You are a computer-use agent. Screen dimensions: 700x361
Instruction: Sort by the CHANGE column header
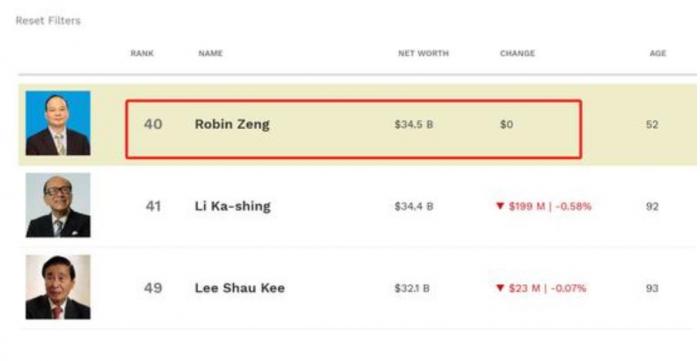tap(517, 53)
